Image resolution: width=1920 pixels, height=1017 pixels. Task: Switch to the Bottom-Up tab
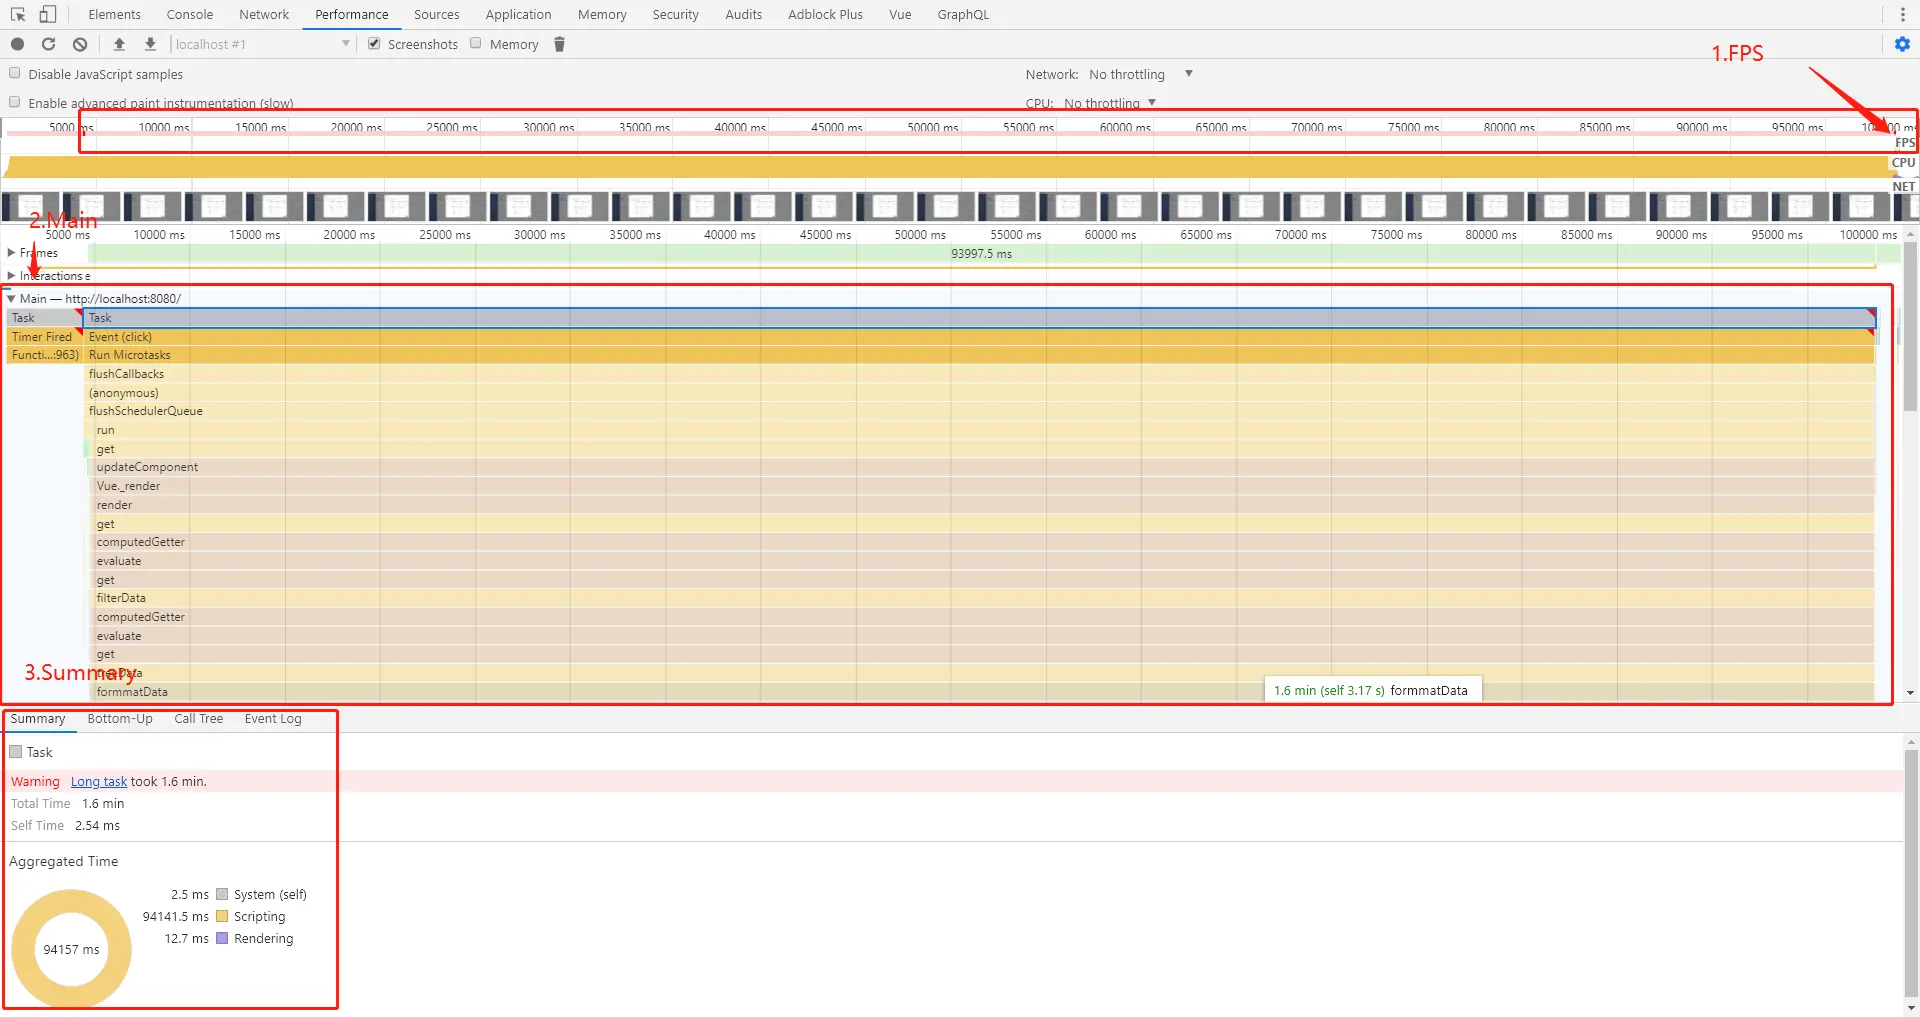pos(120,719)
